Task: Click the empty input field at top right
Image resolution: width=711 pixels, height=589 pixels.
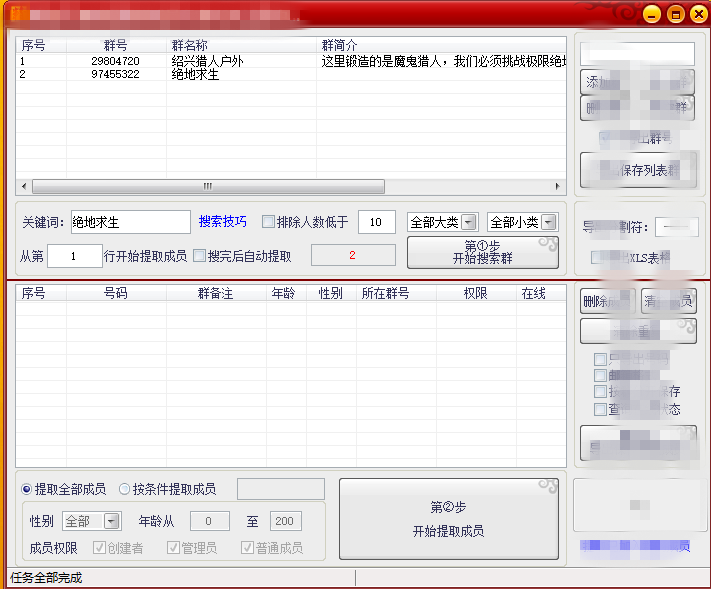Action: point(637,54)
